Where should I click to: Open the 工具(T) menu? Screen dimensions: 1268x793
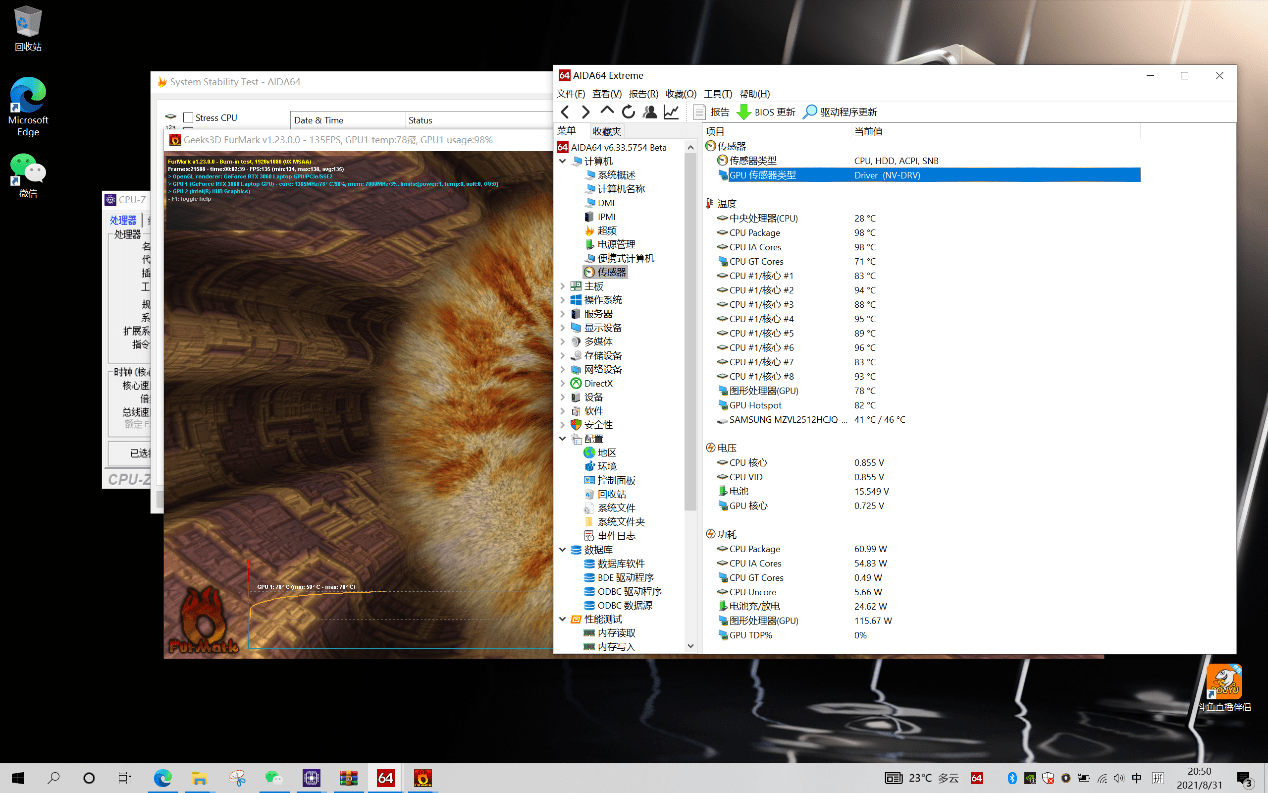coord(718,94)
